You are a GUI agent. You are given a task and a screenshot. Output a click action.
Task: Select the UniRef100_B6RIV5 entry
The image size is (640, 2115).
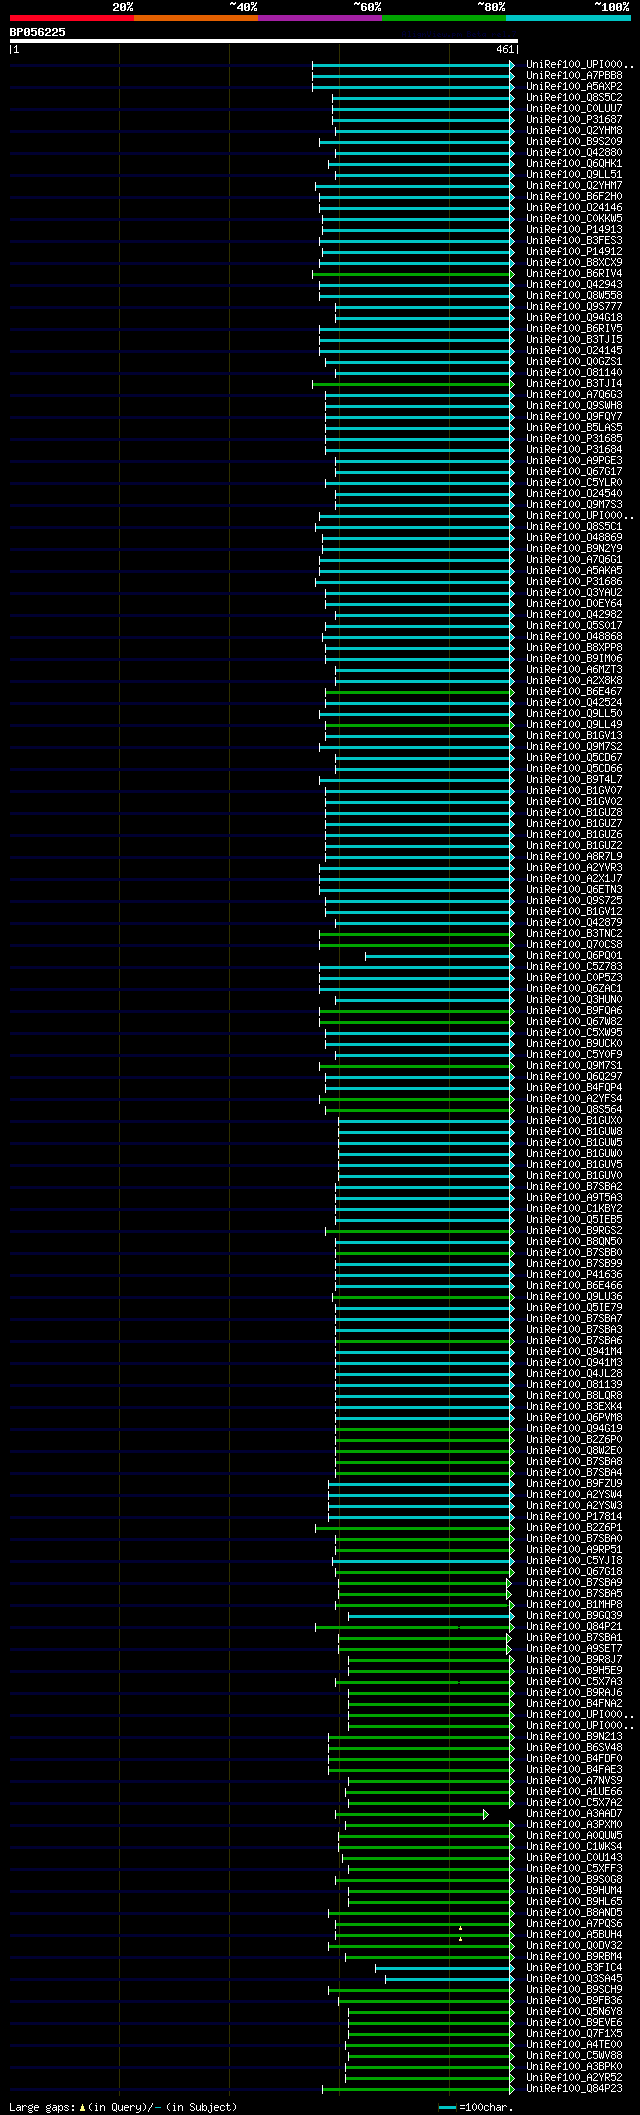(x=574, y=328)
